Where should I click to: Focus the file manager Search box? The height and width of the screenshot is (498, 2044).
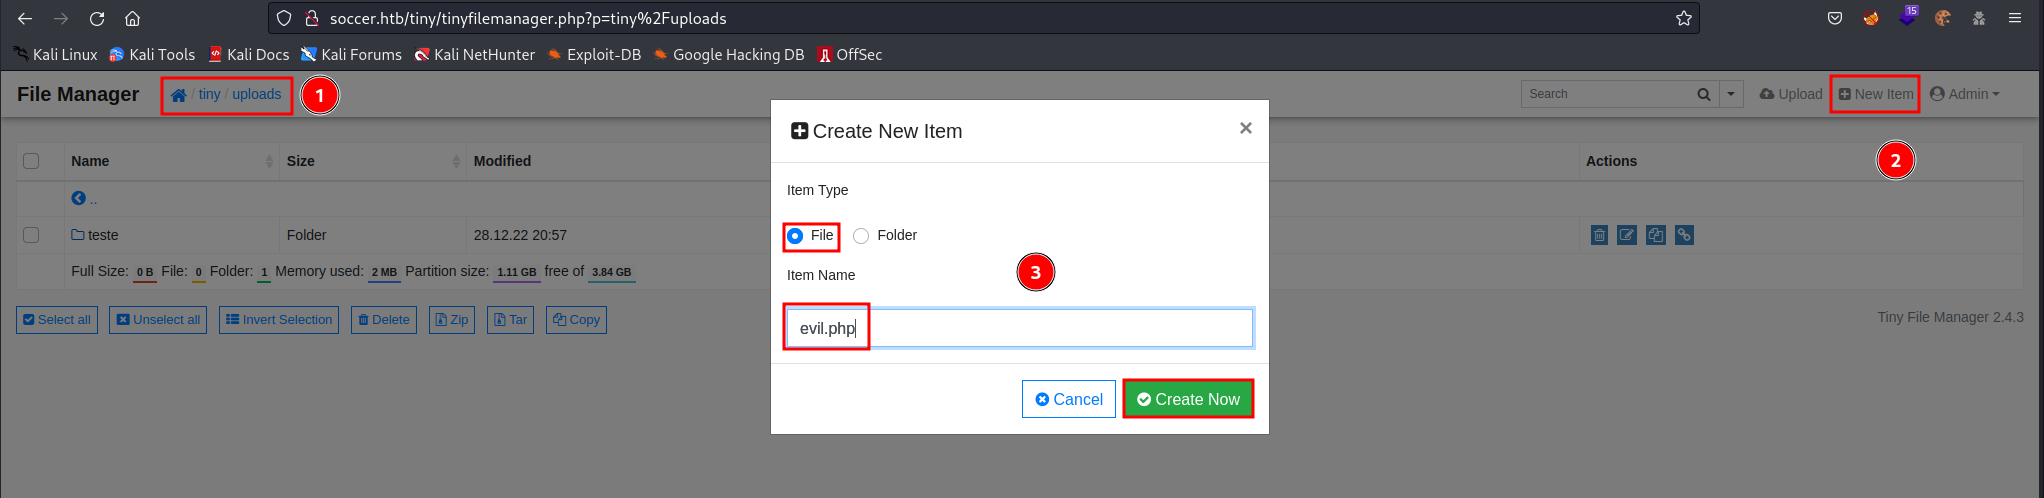click(1607, 94)
